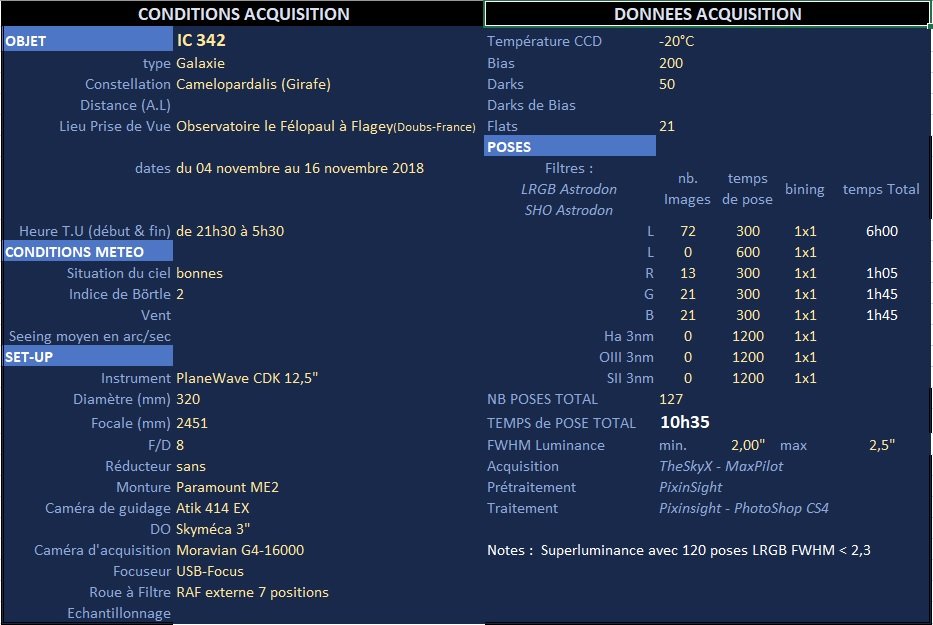Select guide camera Atik 414 EX

[x=213, y=508]
